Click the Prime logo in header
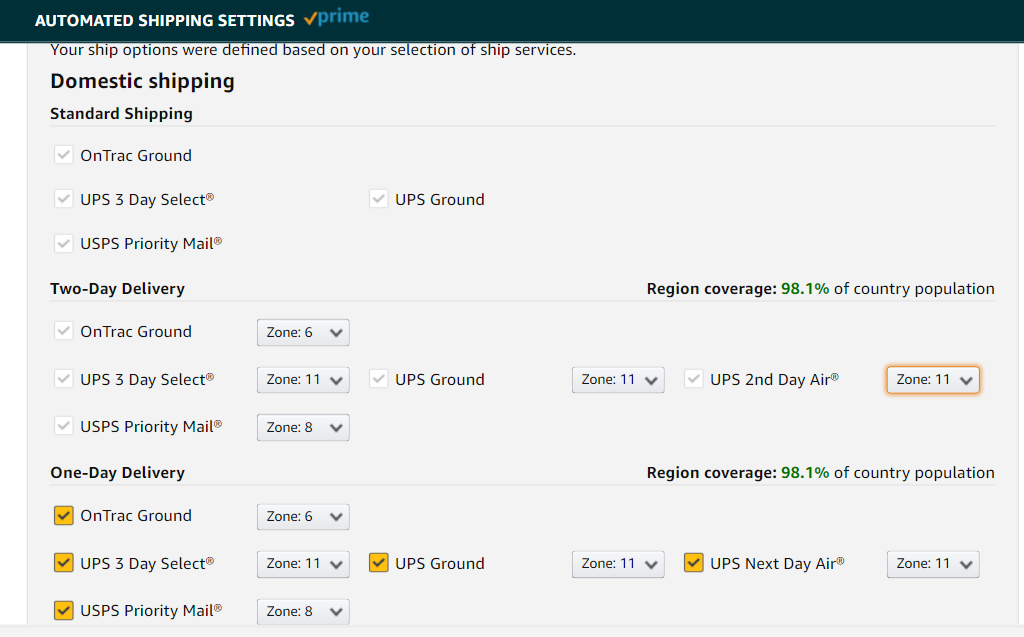 point(336,18)
